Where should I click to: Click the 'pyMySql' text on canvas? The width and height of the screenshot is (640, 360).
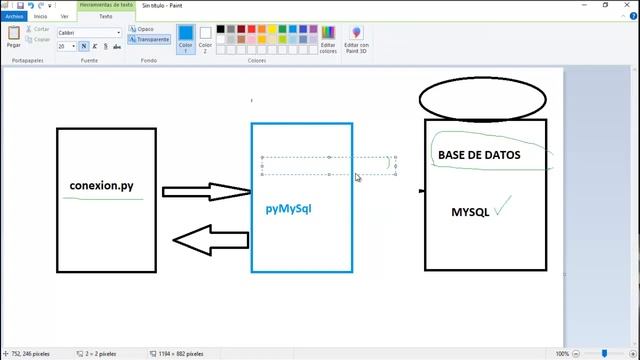[x=289, y=209]
